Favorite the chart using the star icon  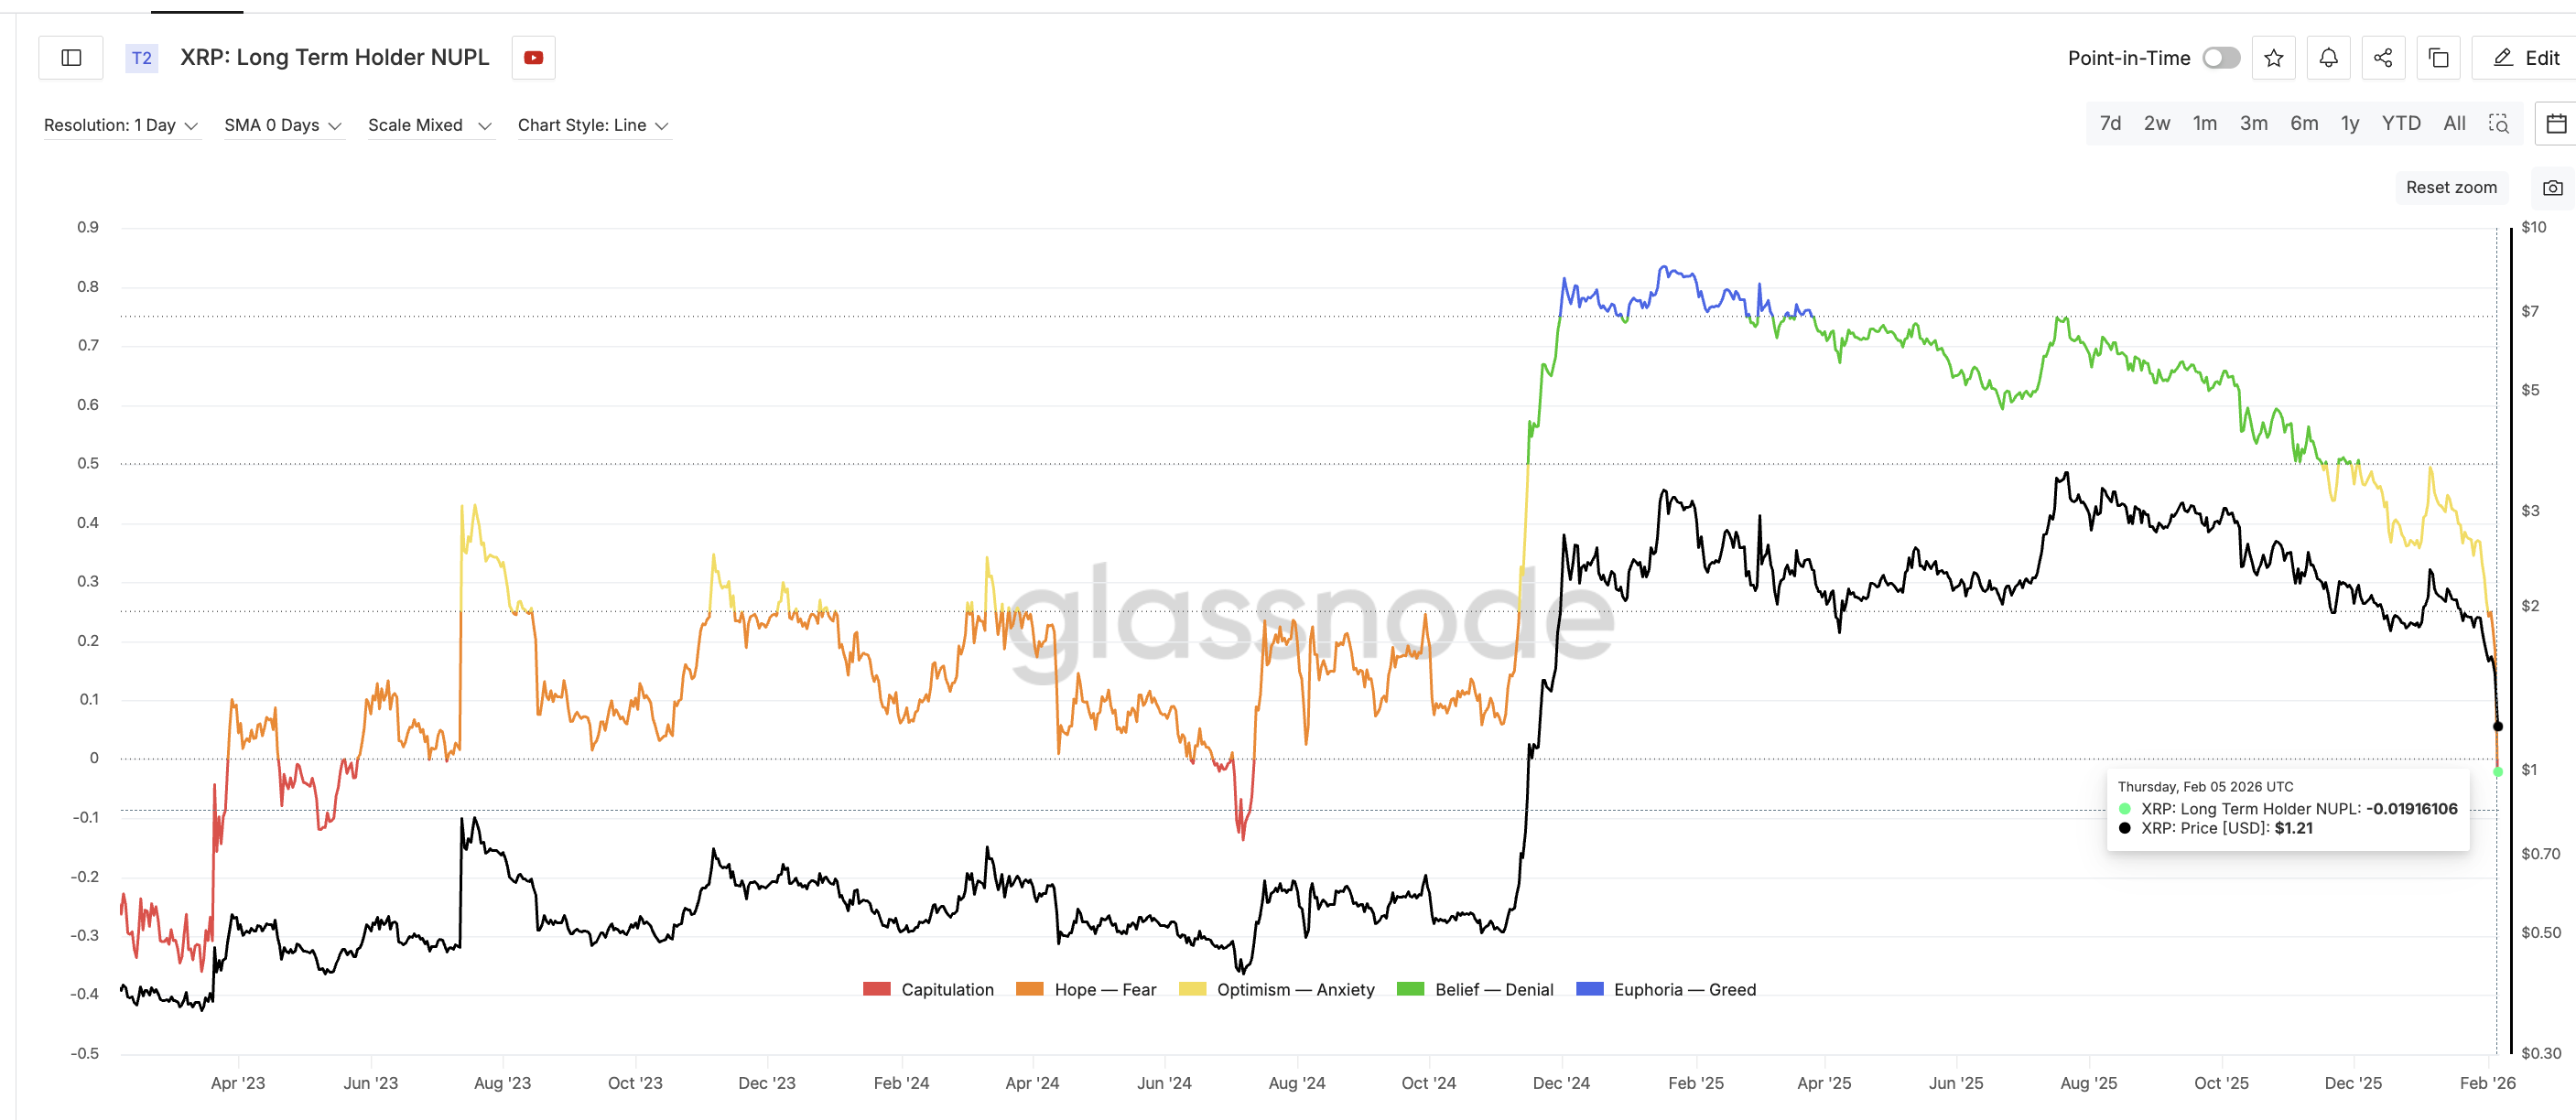2274,57
